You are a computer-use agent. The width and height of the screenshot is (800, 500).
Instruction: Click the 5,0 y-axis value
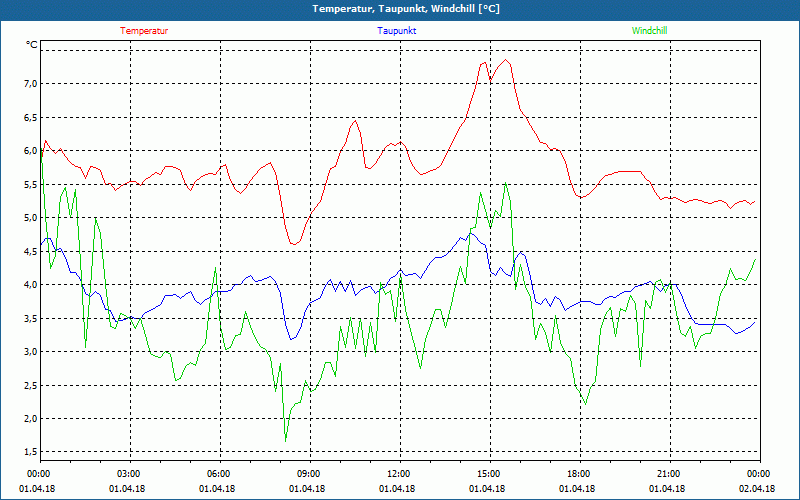coord(32,218)
